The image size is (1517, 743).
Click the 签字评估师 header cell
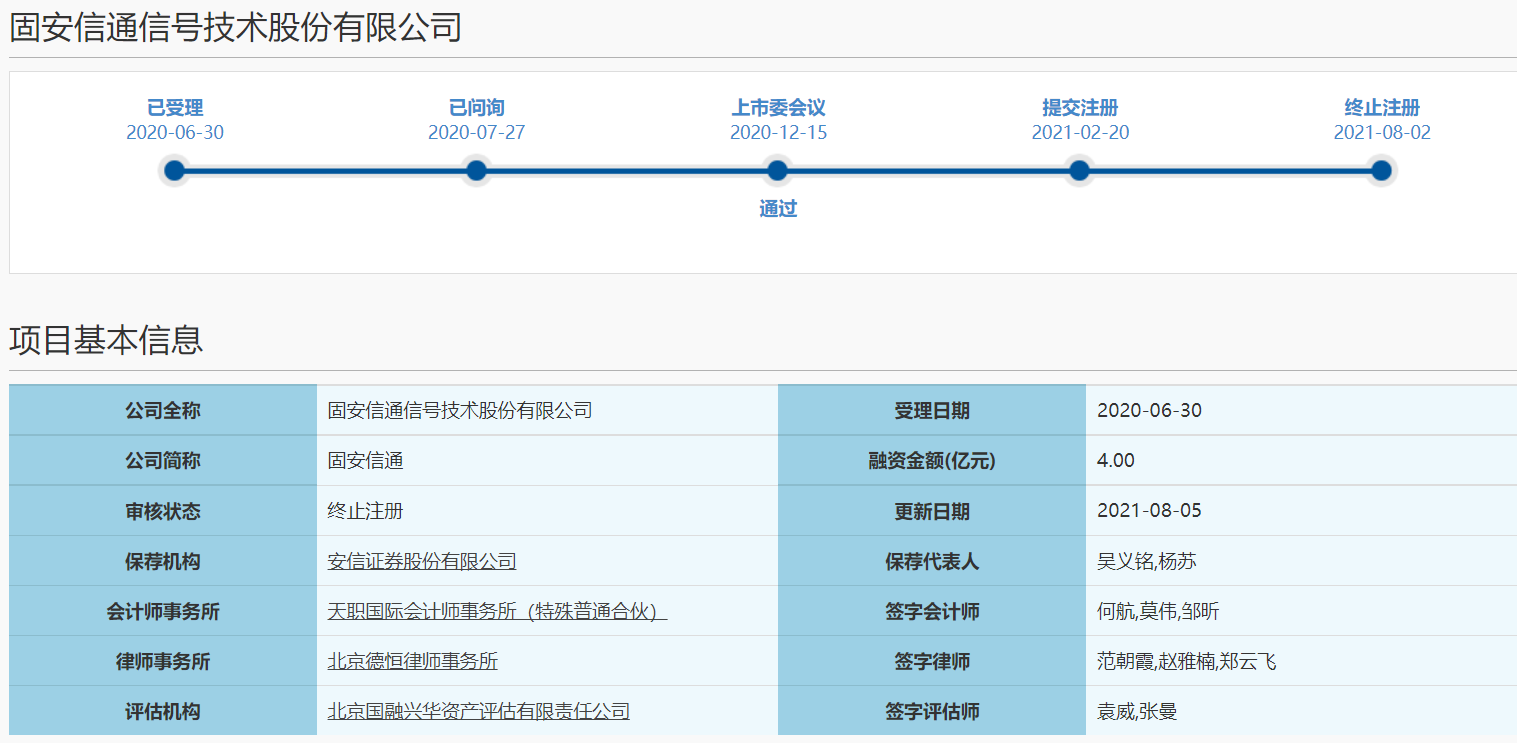[x=932, y=711]
